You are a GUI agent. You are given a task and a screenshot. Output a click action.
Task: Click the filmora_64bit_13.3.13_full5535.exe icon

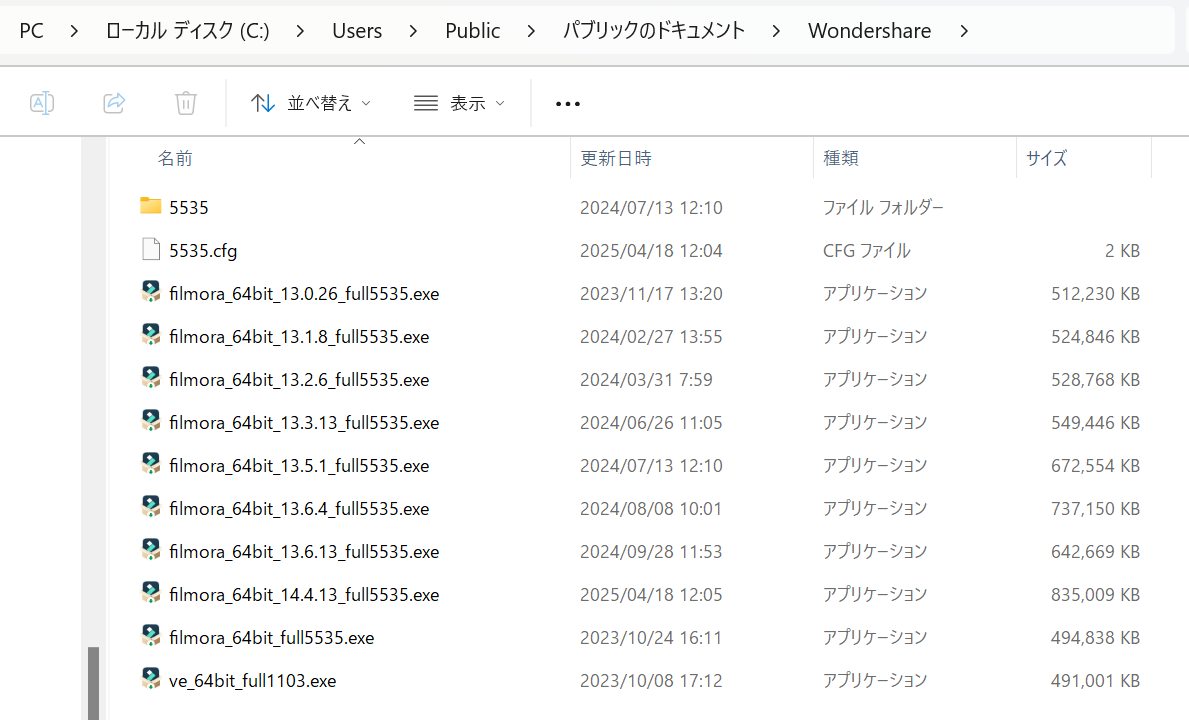click(151, 421)
